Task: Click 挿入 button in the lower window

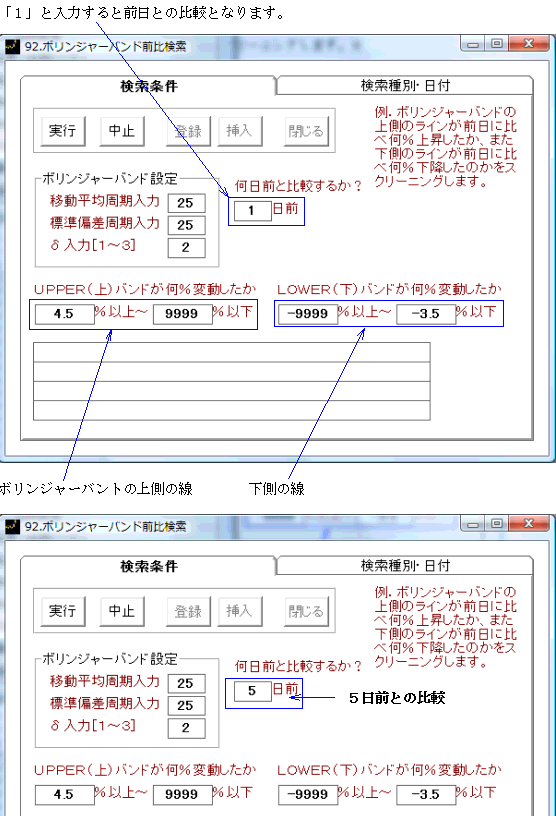Action: pos(240,611)
